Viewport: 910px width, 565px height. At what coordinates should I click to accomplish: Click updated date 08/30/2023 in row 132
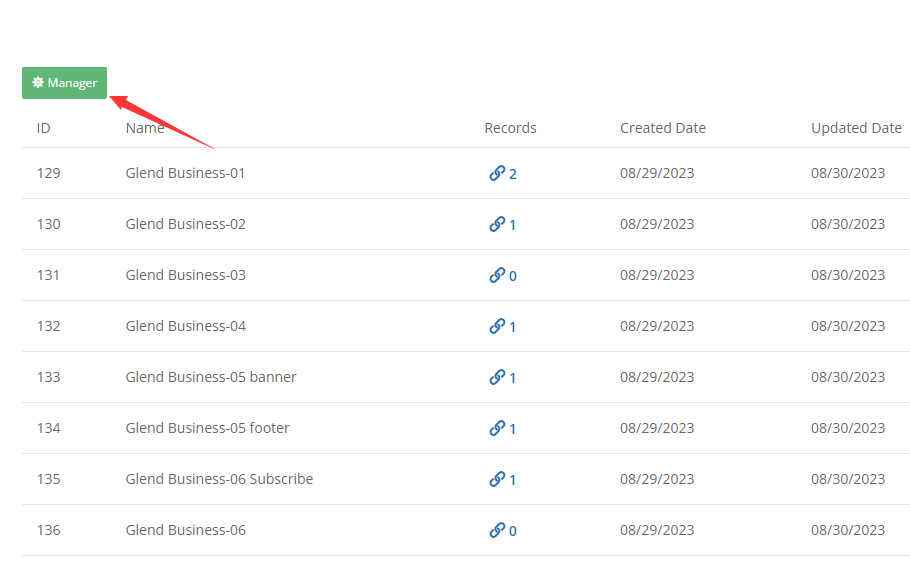[x=848, y=326]
